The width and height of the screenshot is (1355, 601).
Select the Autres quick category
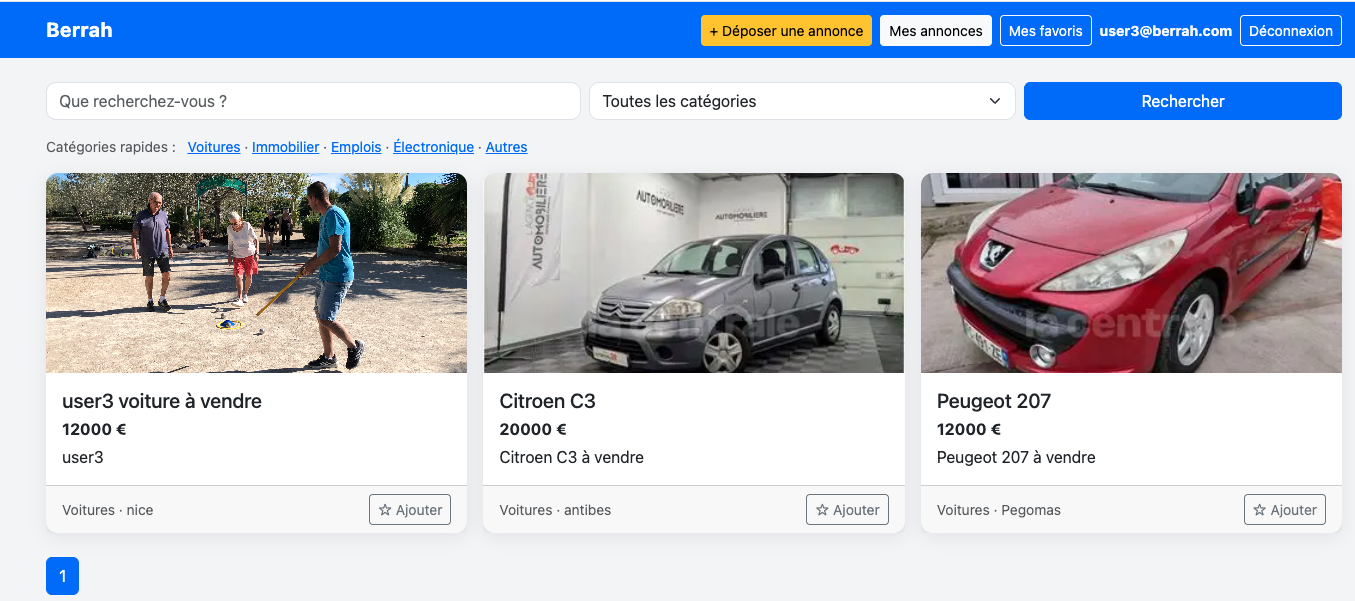point(506,147)
